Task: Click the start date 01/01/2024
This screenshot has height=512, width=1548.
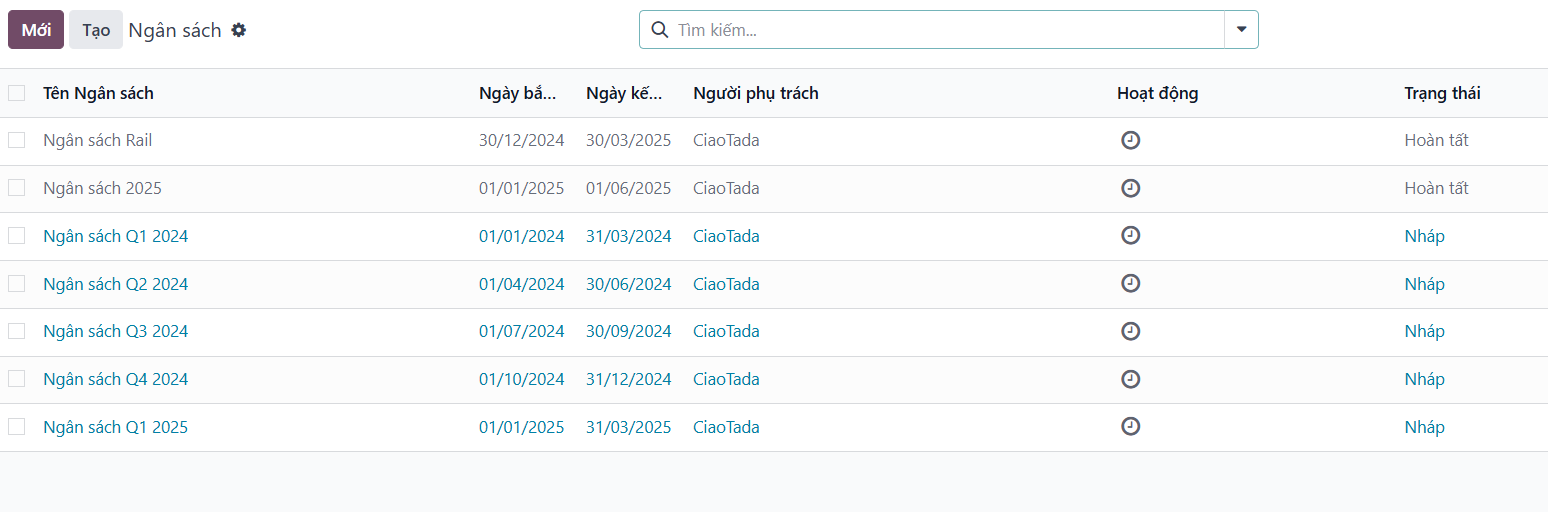Action: point(521,236)
